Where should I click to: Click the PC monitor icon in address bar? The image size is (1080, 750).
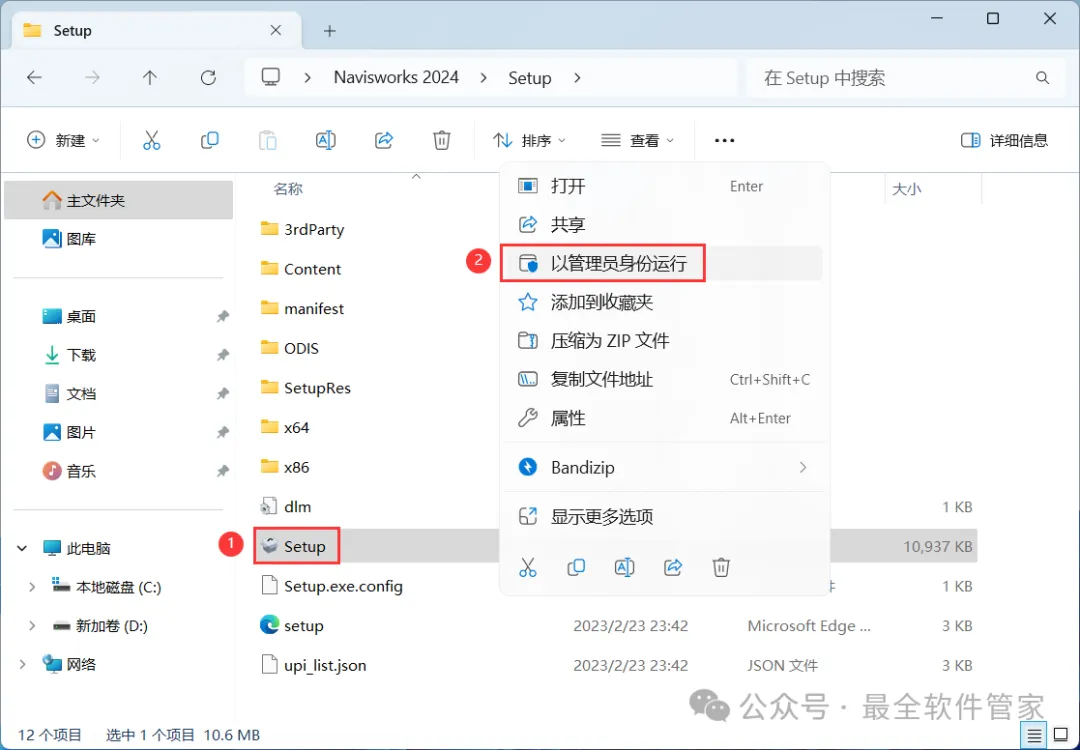(271, 77)
